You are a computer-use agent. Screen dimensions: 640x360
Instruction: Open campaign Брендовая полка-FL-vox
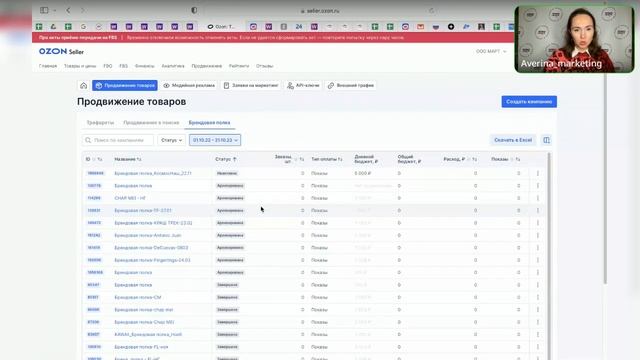pos(141,347)
